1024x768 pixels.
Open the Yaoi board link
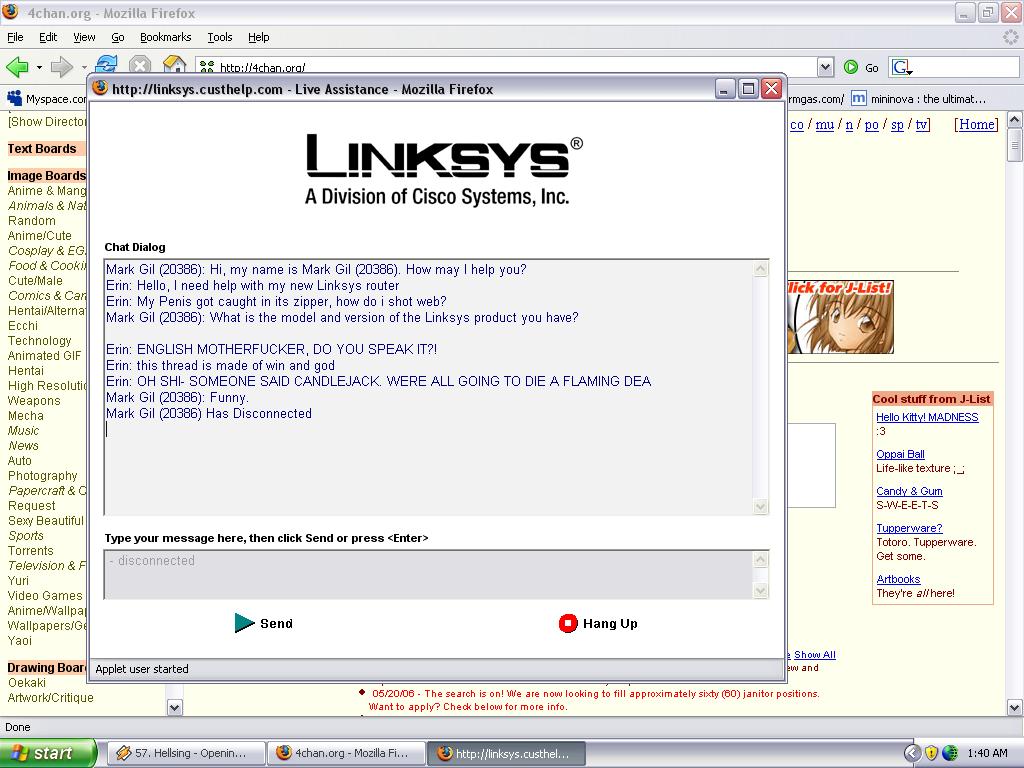20,641
